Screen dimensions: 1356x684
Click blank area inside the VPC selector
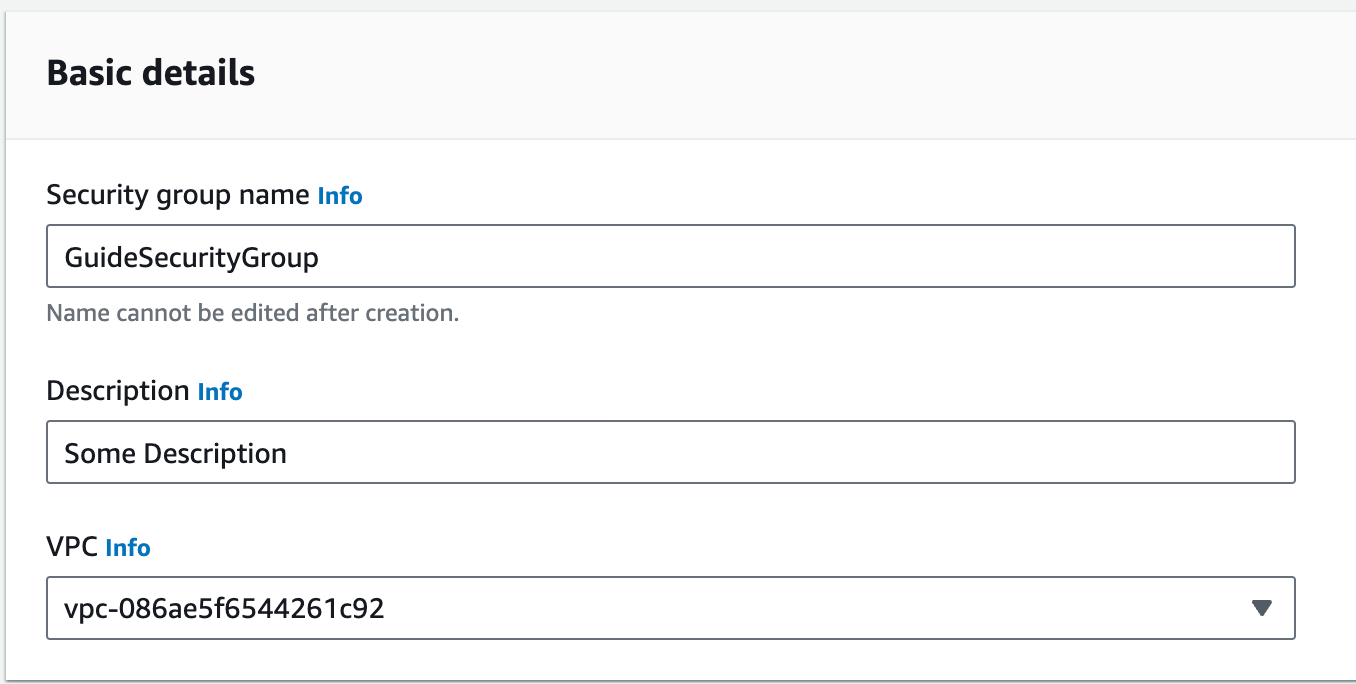point(800,608)
